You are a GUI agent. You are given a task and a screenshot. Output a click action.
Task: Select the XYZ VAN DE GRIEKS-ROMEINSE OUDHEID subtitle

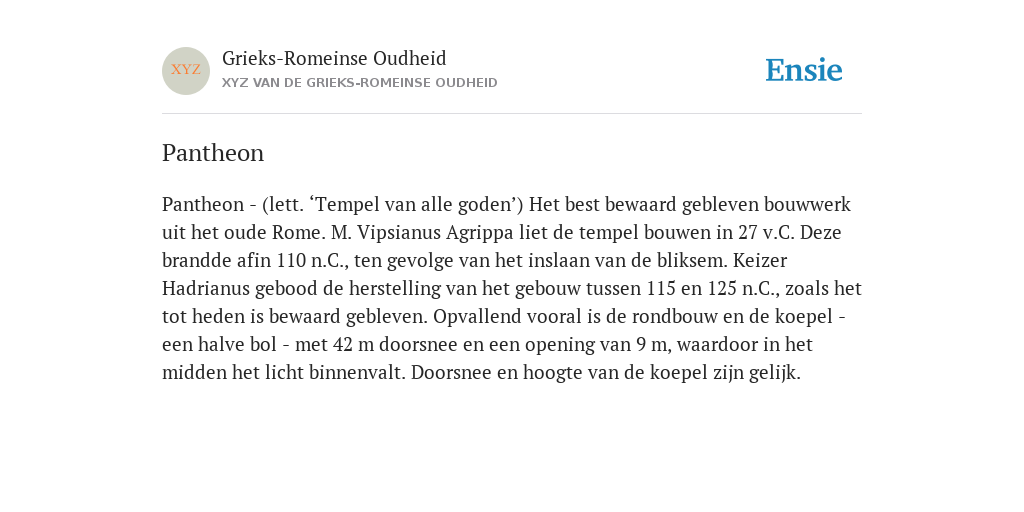coord(360,83)
